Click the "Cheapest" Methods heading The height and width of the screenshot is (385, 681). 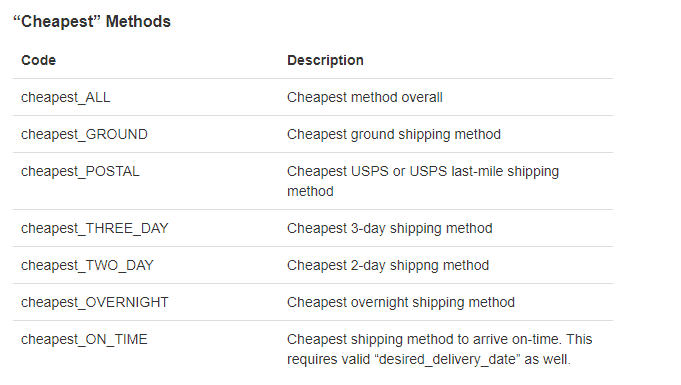coord(92,22)
